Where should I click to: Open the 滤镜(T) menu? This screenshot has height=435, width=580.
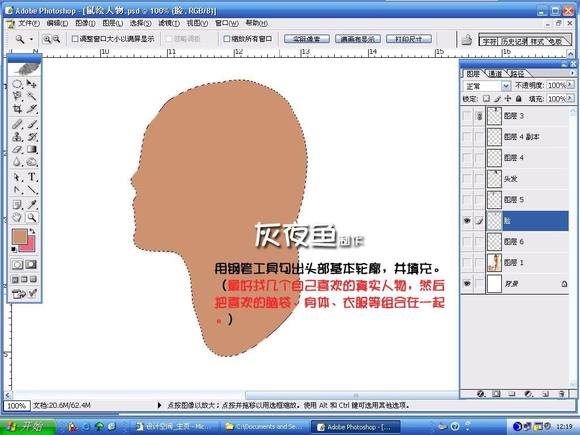[x=169, y=23]
